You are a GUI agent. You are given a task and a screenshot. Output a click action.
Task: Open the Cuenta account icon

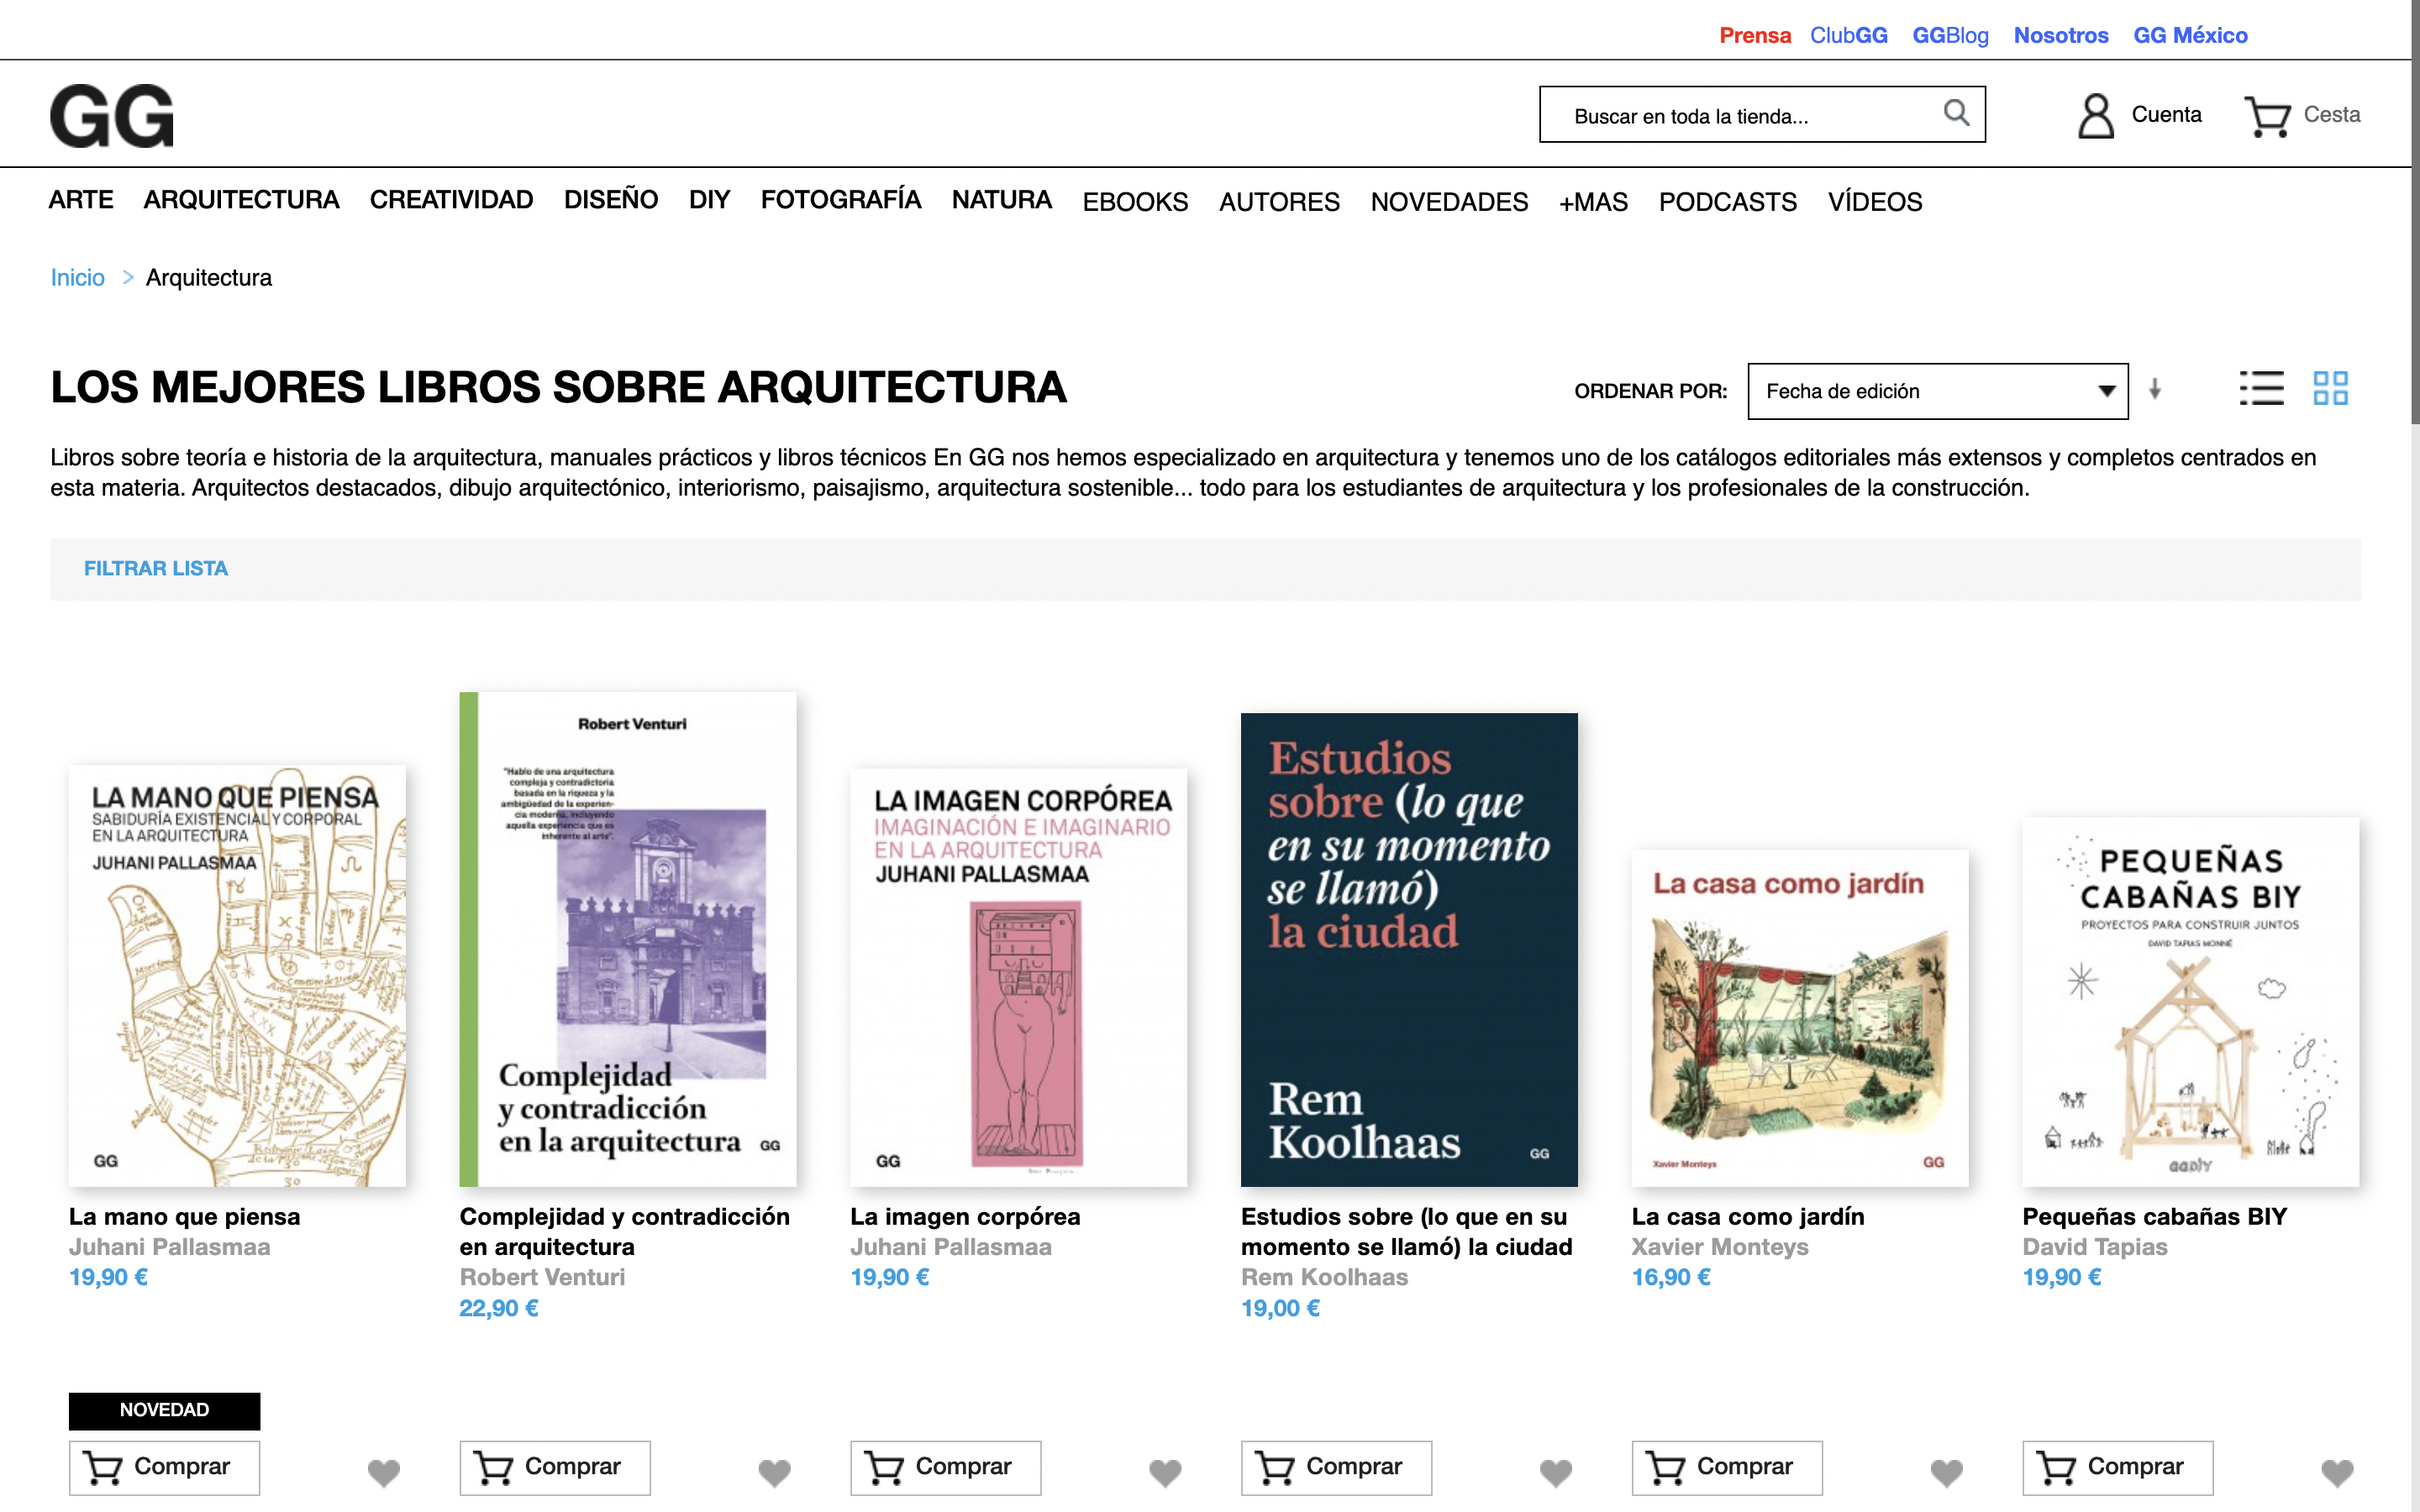tap(2095, 116)
